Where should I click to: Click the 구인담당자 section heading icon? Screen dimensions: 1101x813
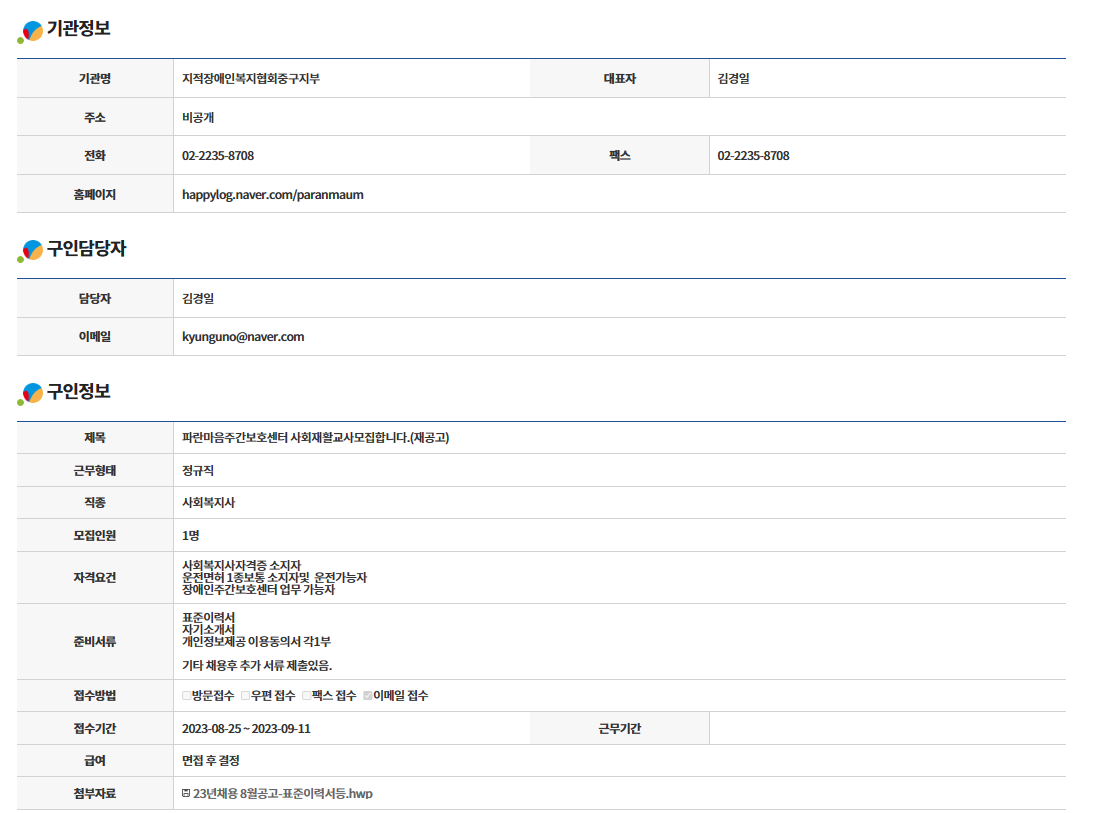pyautogui.click(x=31, y=251)
